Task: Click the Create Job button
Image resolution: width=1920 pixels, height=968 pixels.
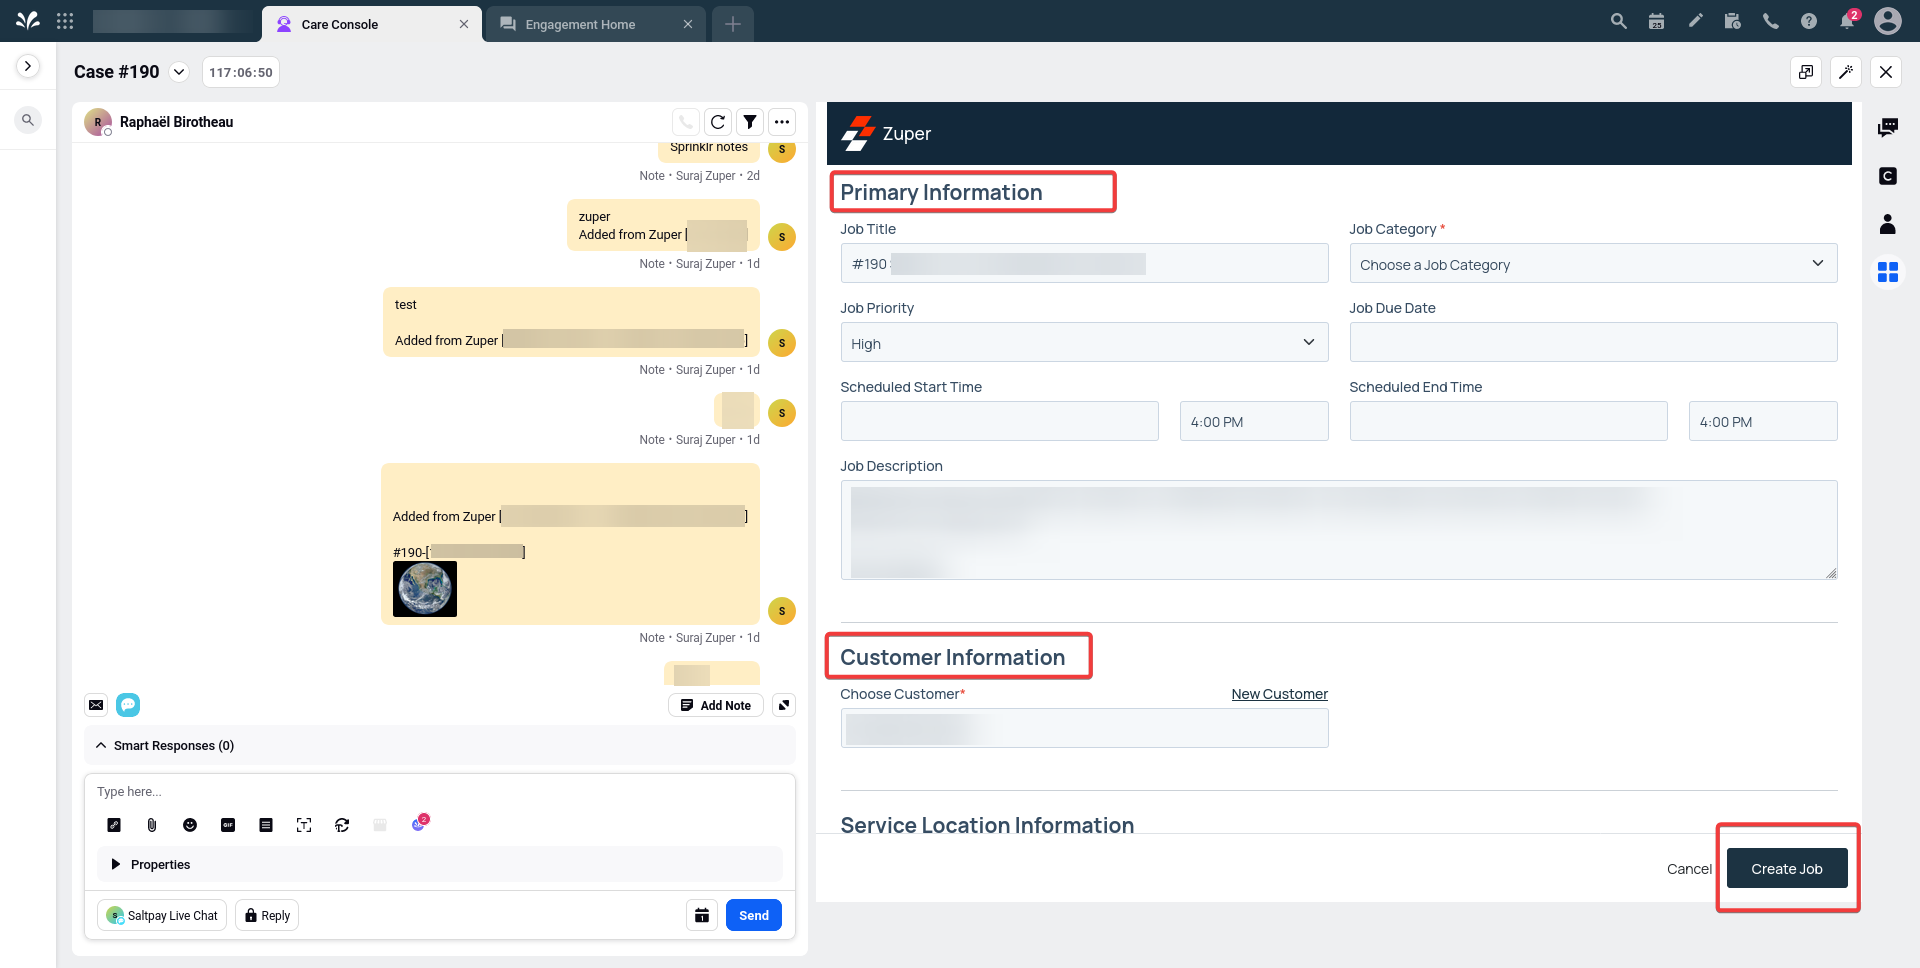Action: pos(1786,868)
